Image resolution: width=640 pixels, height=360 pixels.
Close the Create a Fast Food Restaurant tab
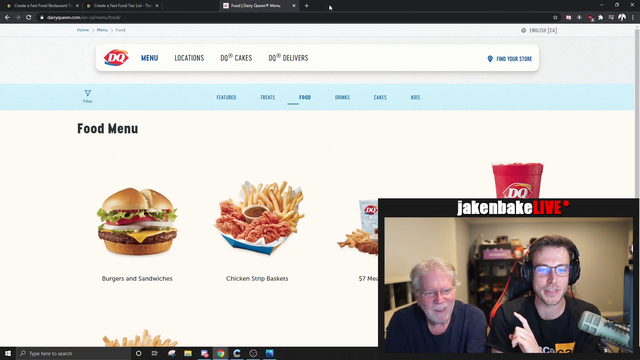click(x=77, y=6)
